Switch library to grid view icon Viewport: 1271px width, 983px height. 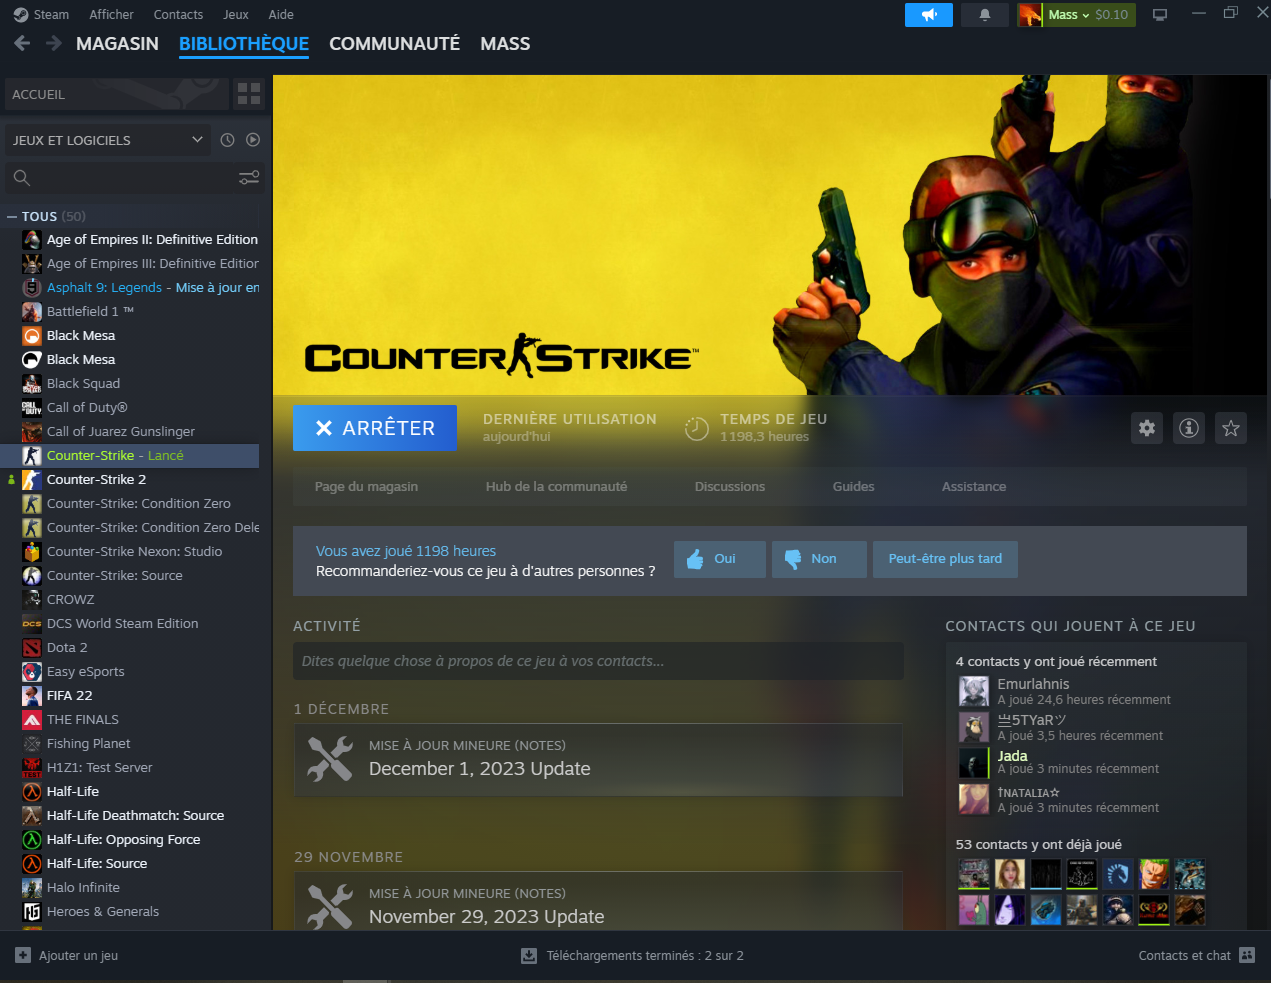[249, 94]
